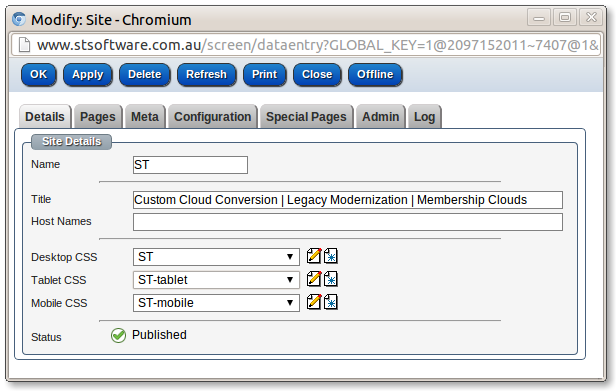Click into the Title input field
Image resolution: width=616 pixels, height=391 pixels.
(348, 200)
